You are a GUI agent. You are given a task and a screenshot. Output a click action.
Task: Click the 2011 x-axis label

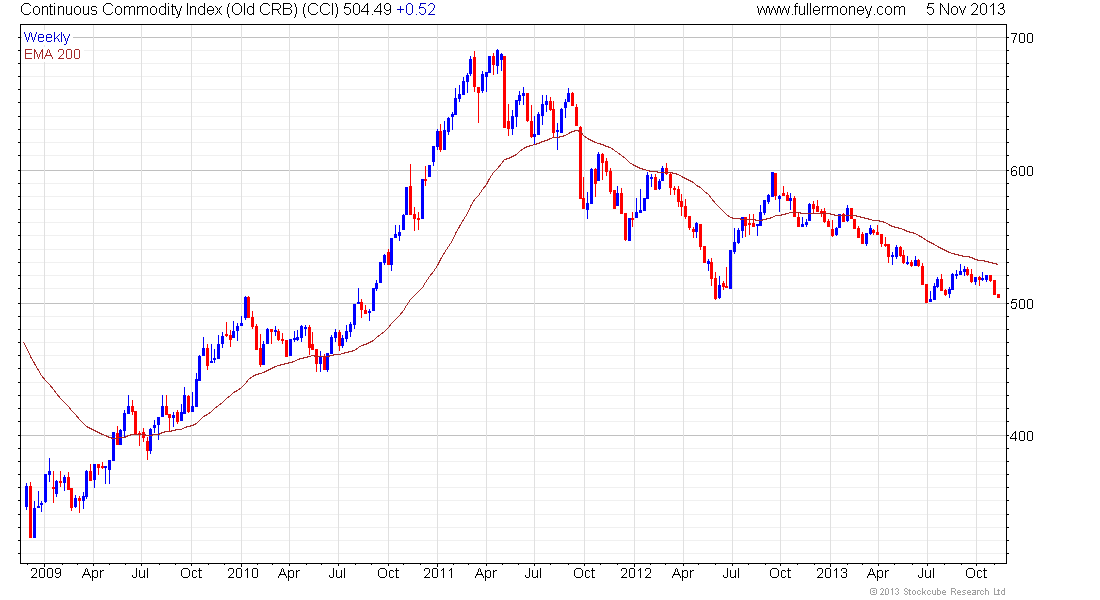click(x=438, y=573)
